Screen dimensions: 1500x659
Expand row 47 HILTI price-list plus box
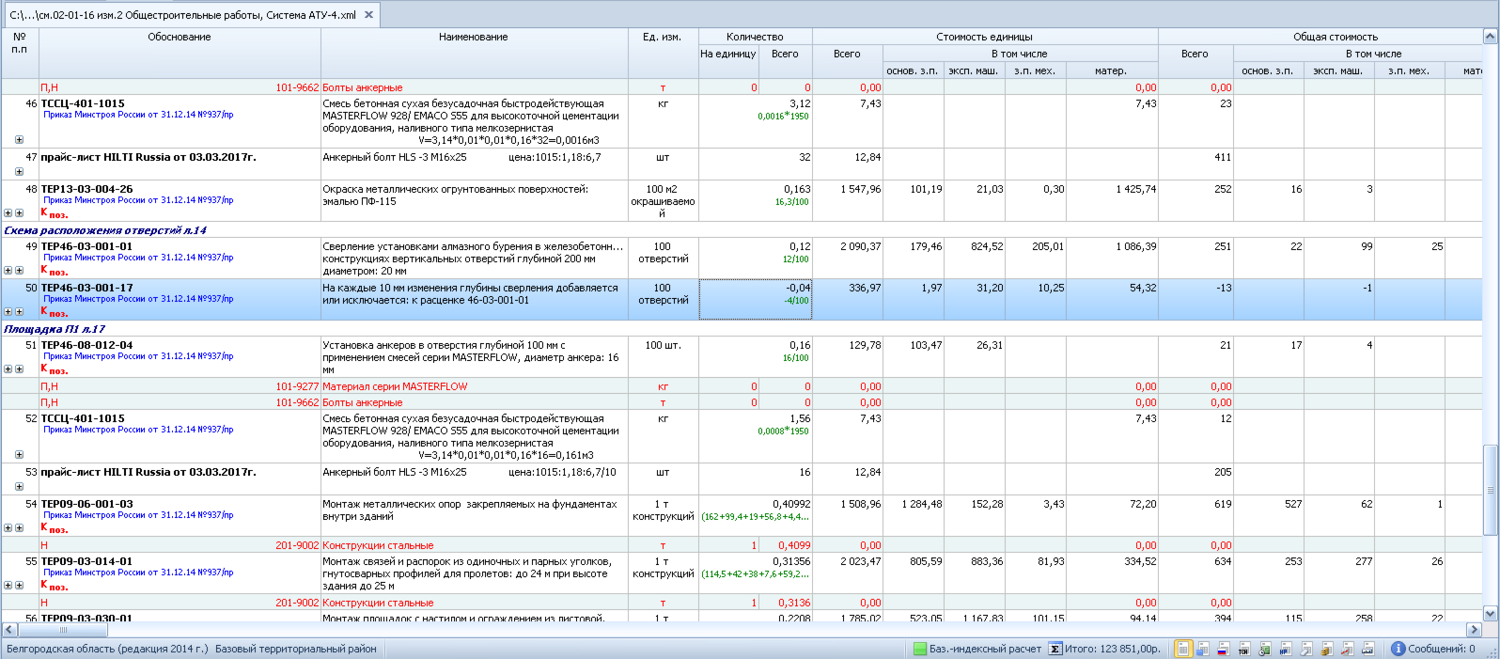(19, 172)
